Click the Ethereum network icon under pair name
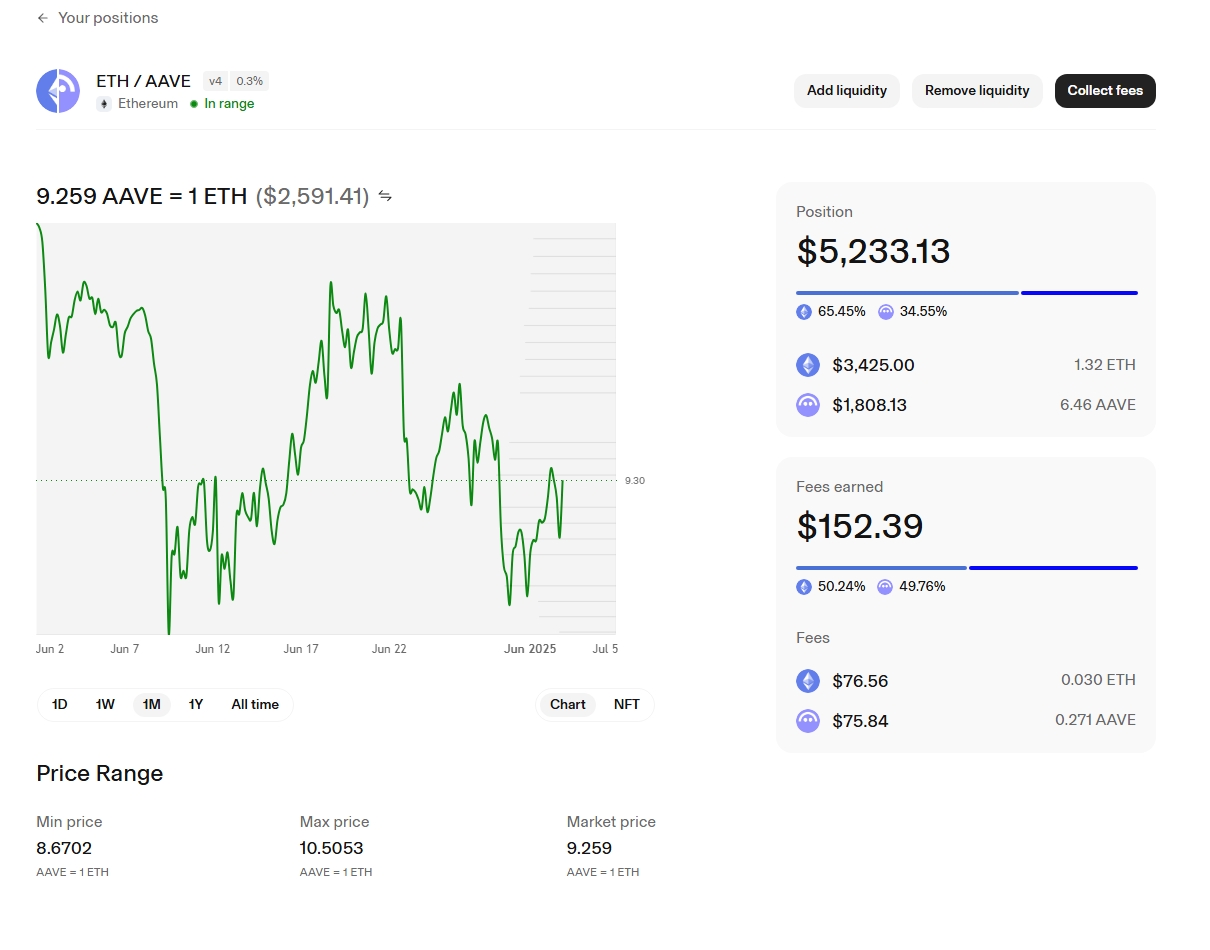Image resolution: width=1210 pixels, height=950 pixels. pos(104,104)
